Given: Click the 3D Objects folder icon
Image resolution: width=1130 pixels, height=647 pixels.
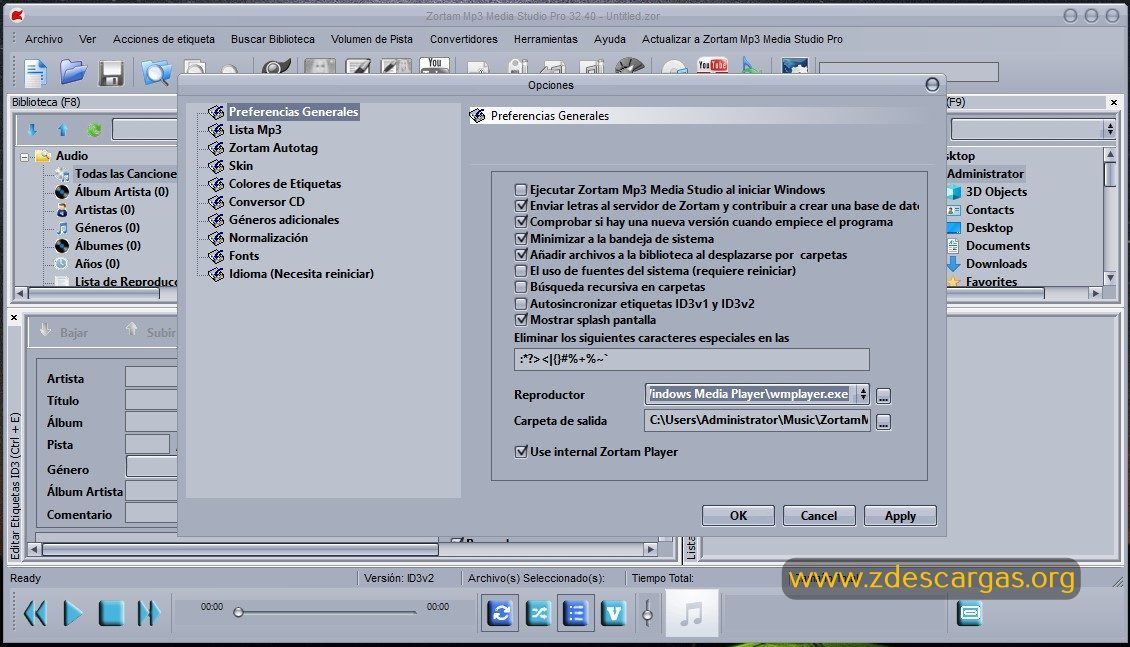Looking at the screenshot, I should point(953,192).
